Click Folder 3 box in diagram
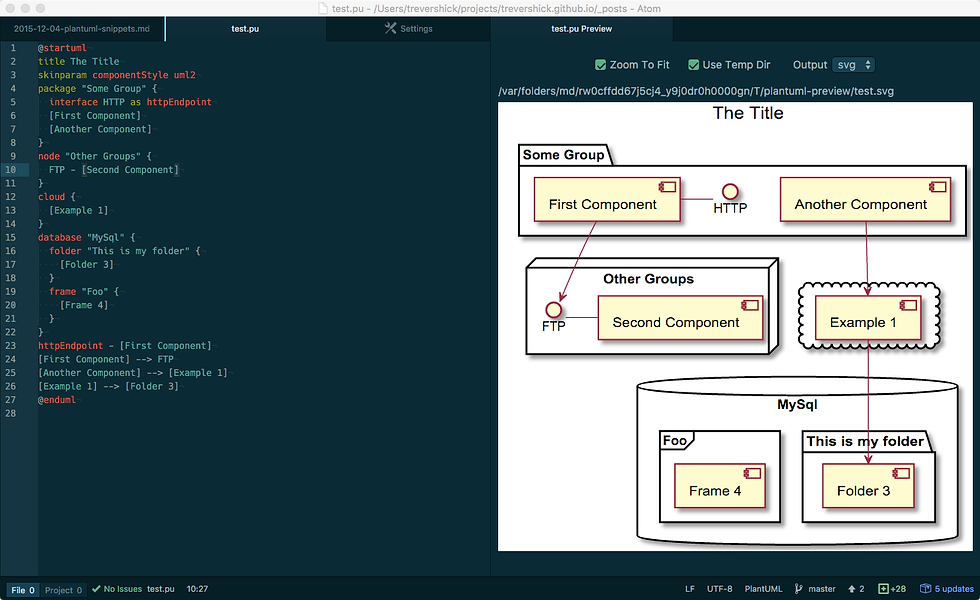The image size is (980, 600). point(868,486)
